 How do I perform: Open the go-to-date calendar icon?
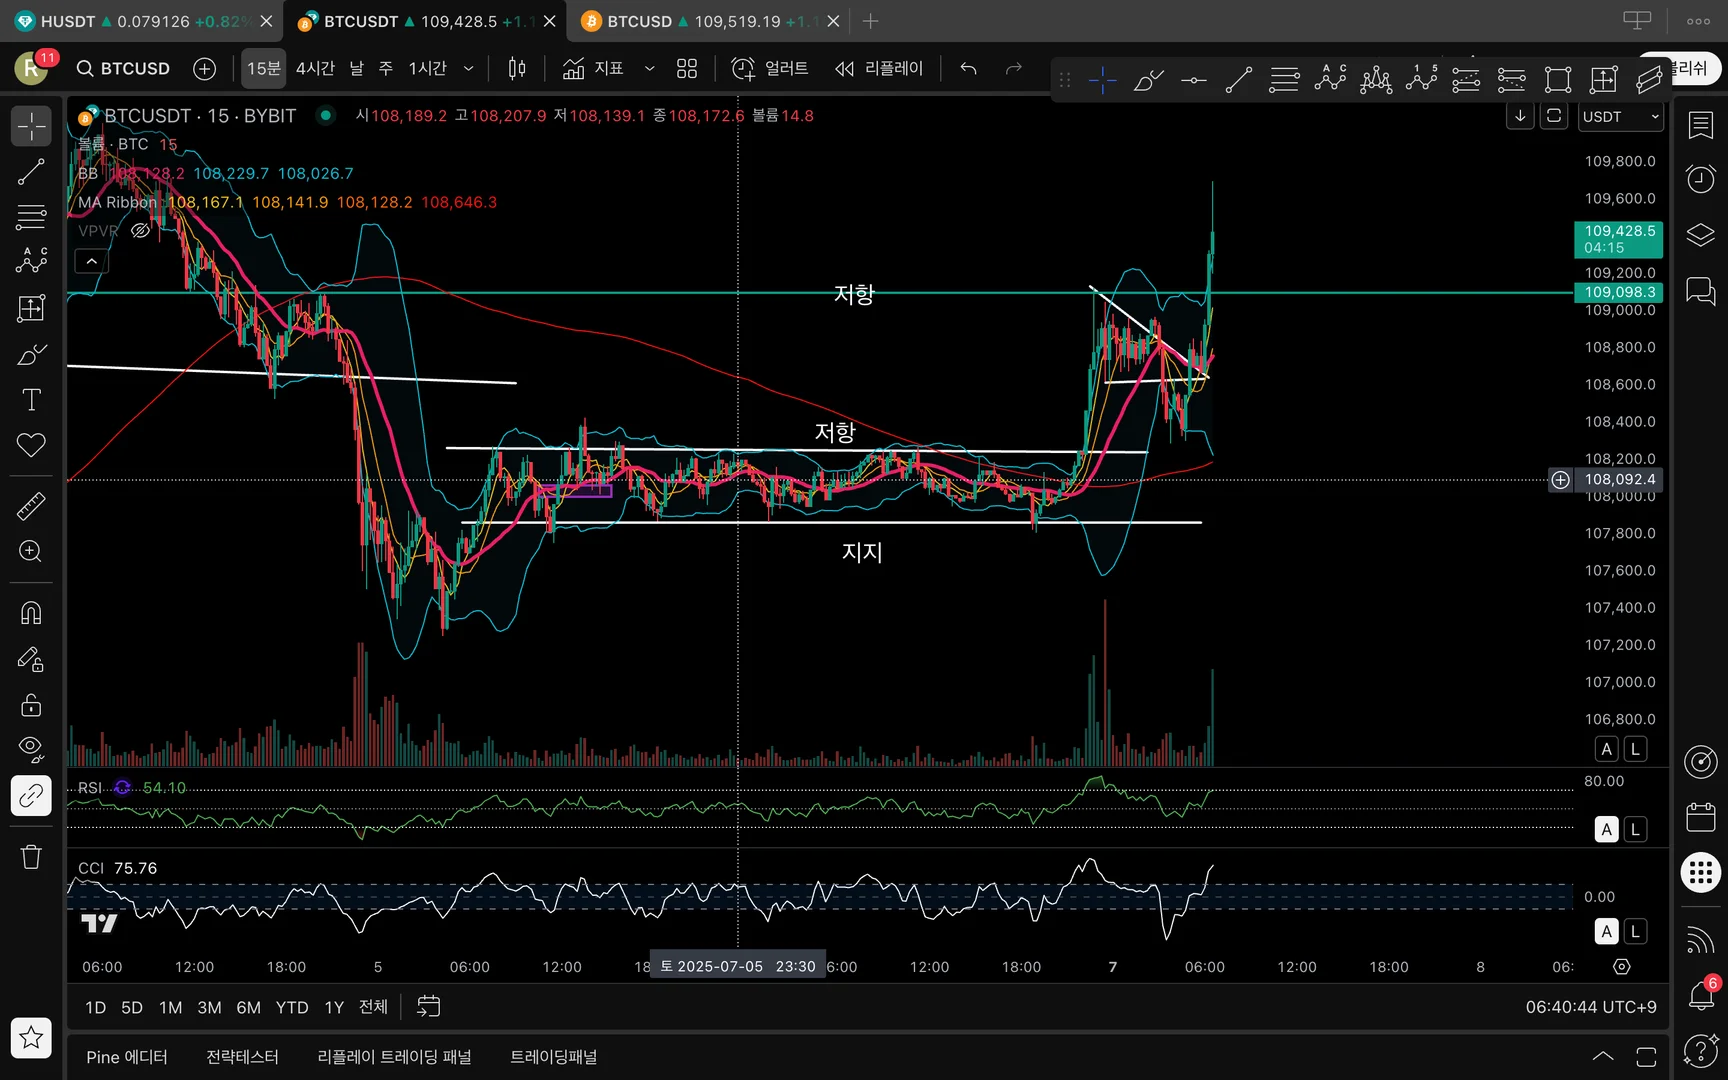[x=428, y=1007]
